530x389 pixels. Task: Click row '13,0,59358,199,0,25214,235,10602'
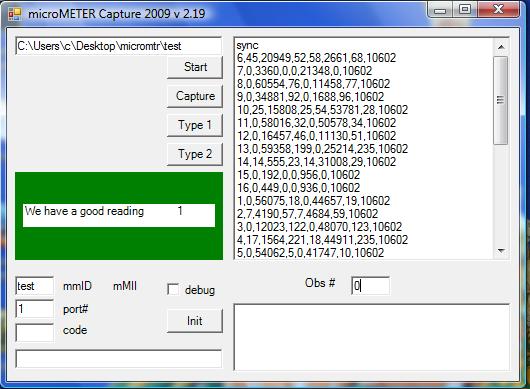point(322,149)
